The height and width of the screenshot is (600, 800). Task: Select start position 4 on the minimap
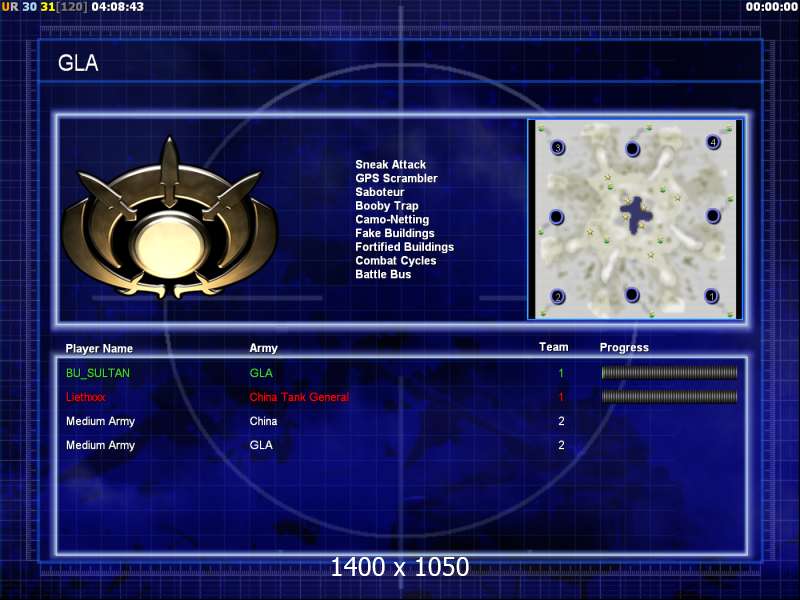point(713,142)
